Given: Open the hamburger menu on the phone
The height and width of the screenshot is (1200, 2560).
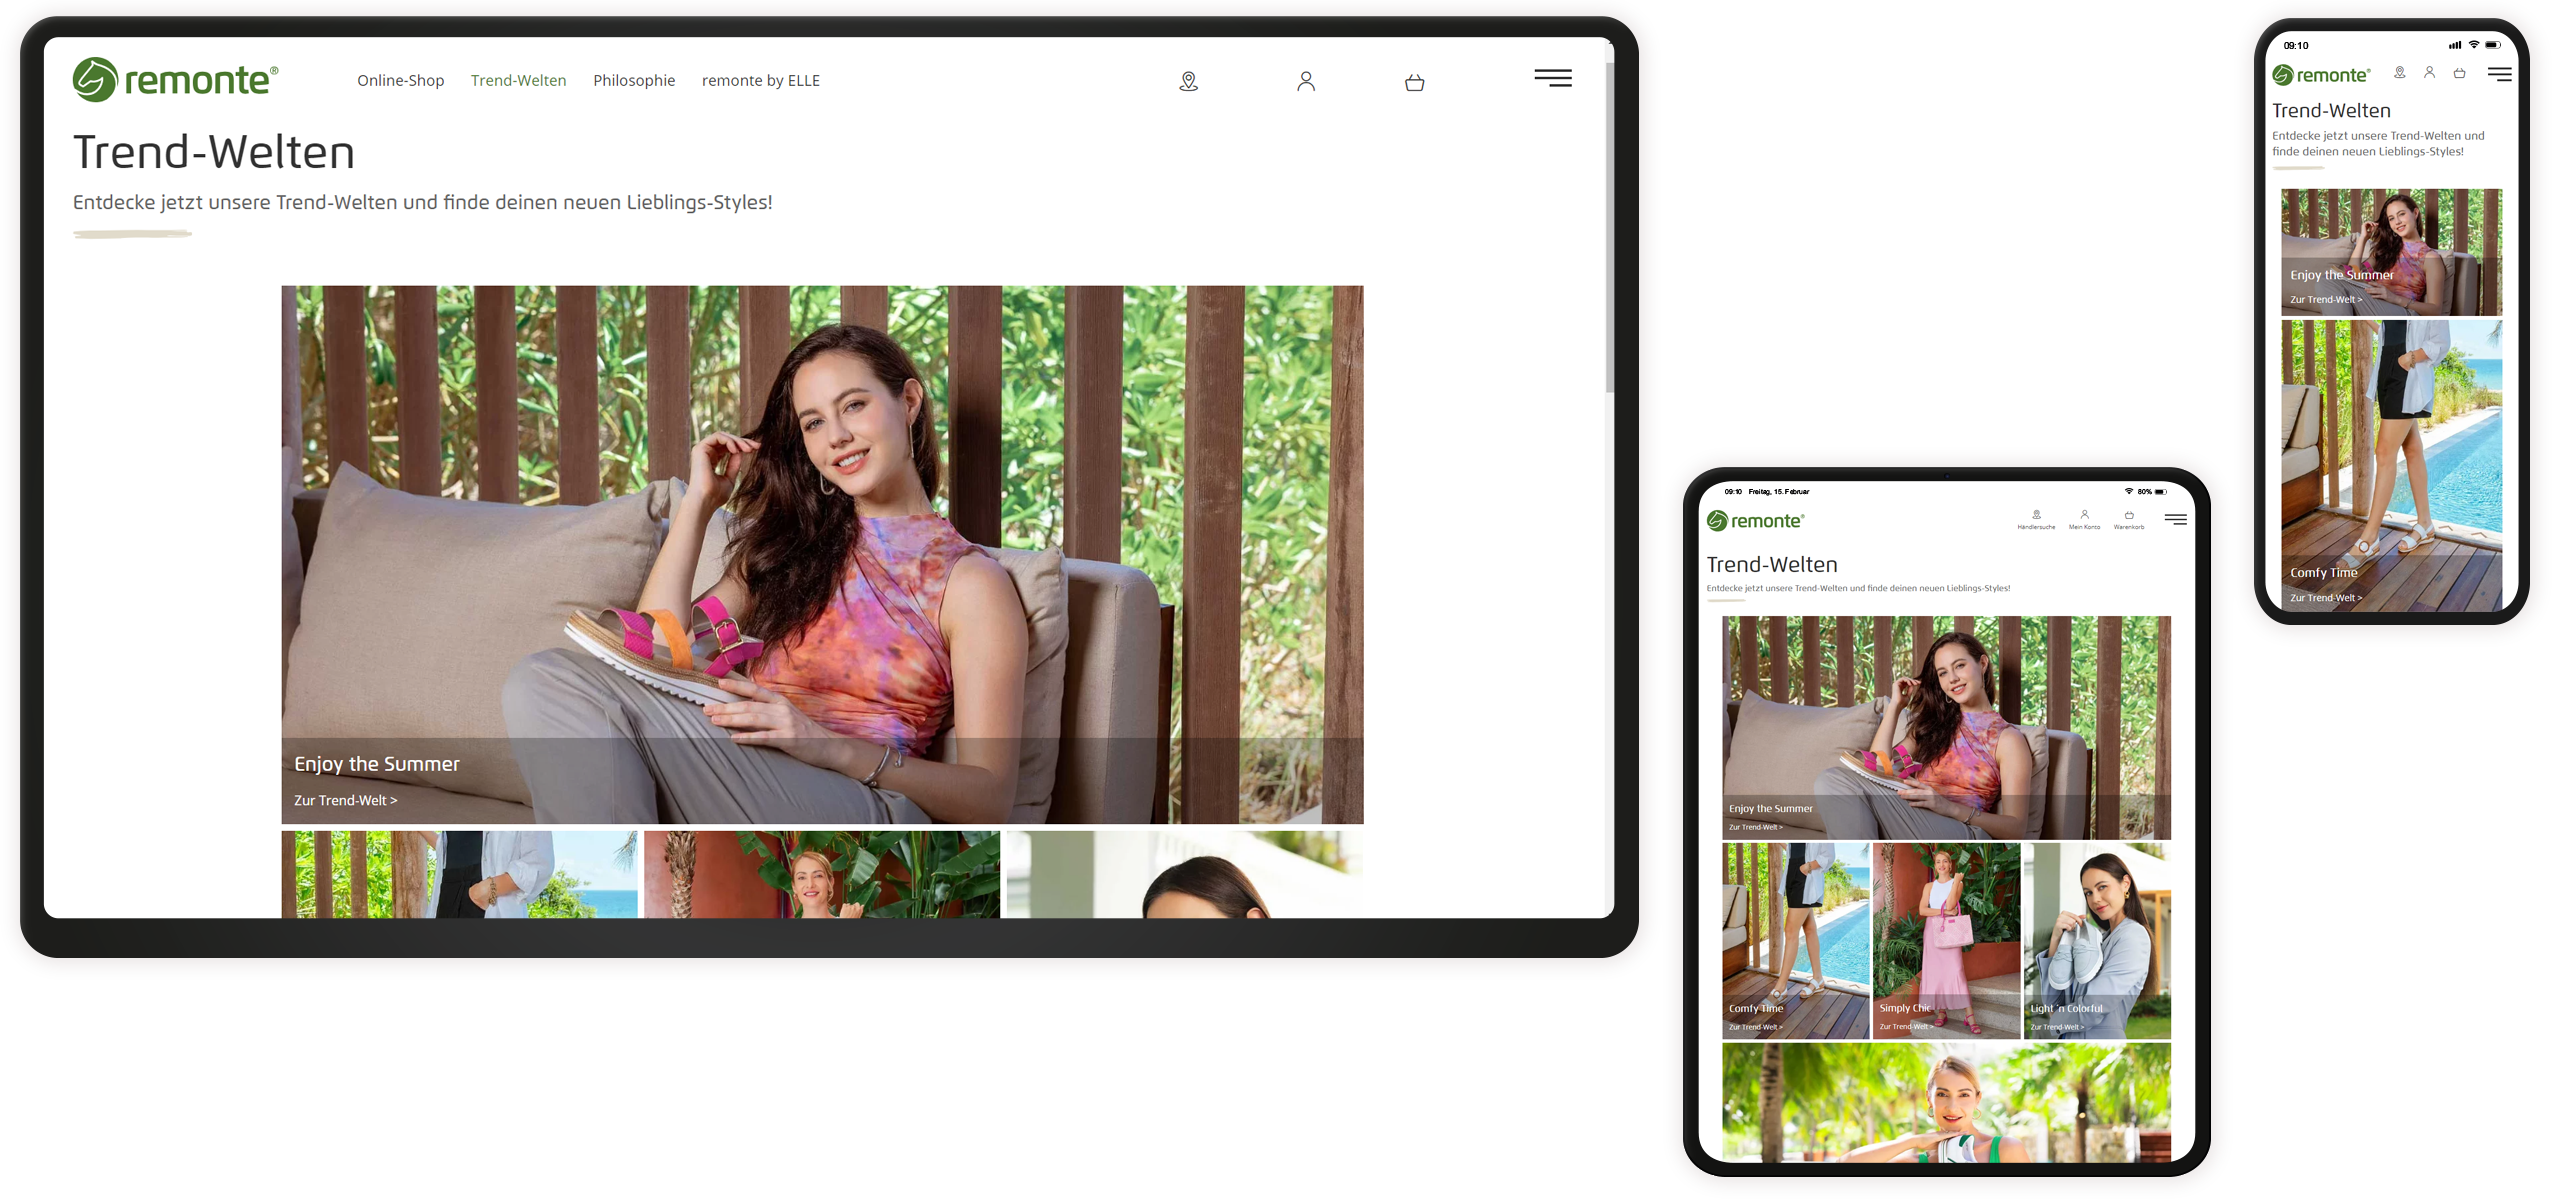Looking at the screenshot, I should (x=2499, y=74).
